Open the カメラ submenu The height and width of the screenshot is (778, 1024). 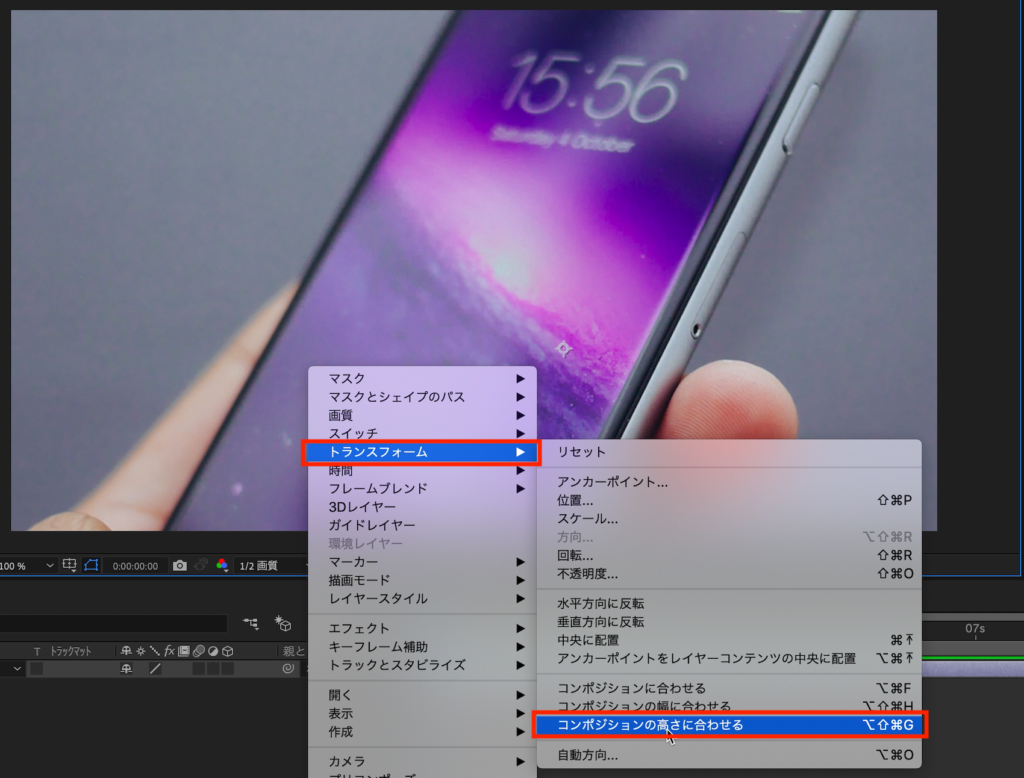[423, 762]
